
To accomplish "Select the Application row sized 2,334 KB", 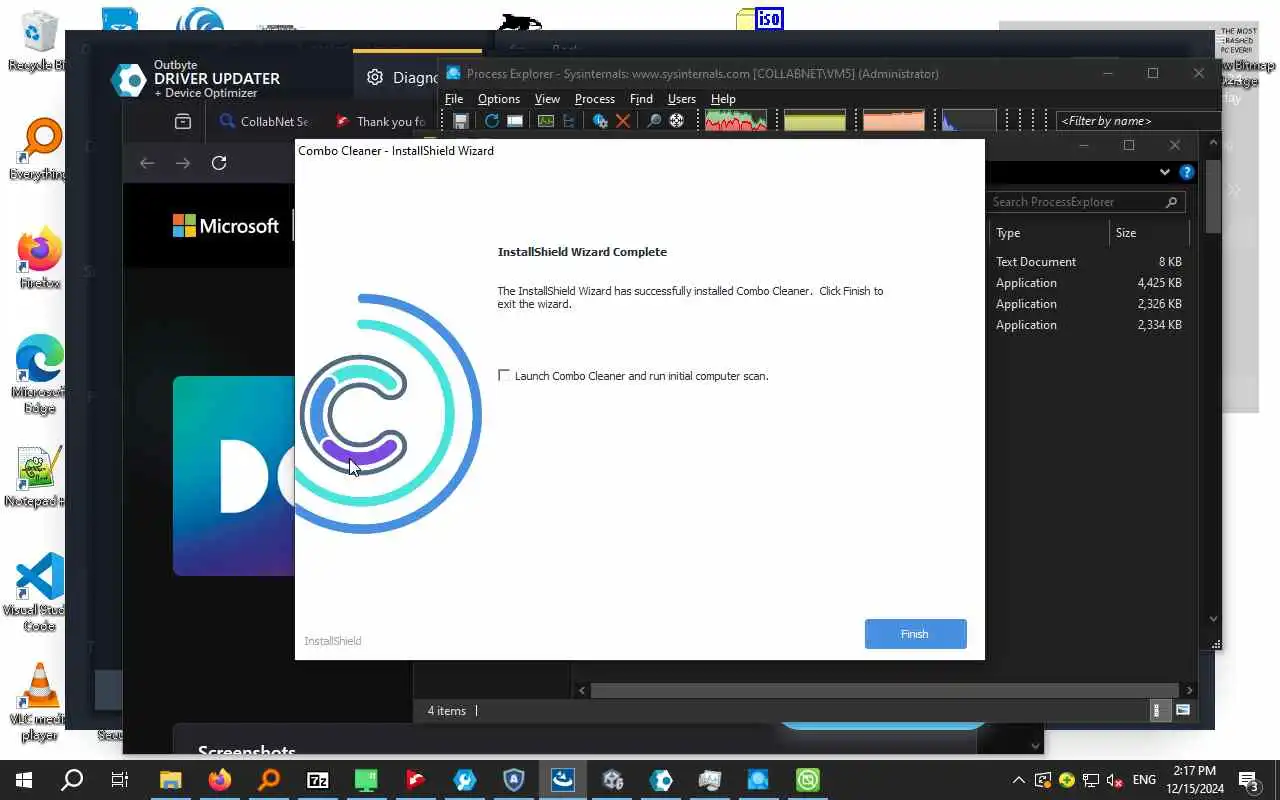I will pos(1089,325).
